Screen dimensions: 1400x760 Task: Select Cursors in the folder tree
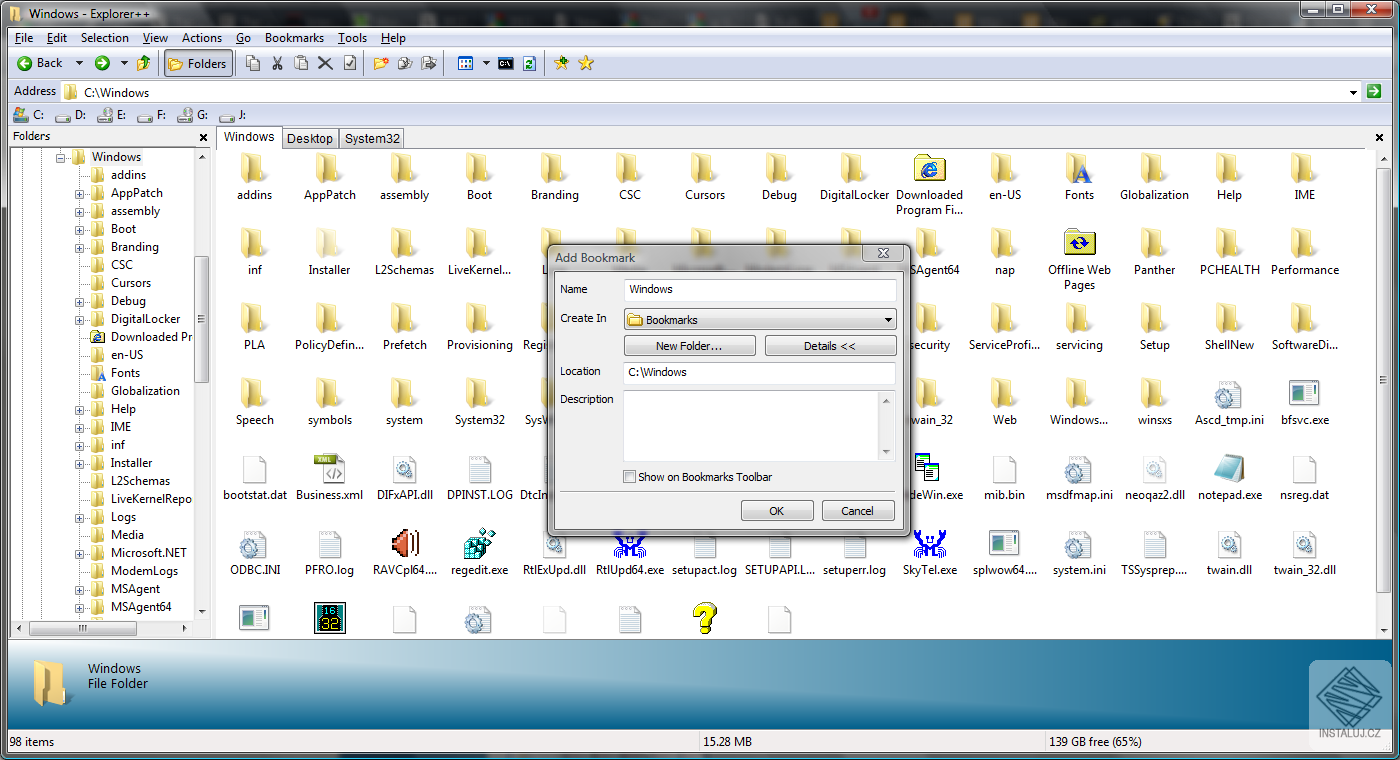131,283
